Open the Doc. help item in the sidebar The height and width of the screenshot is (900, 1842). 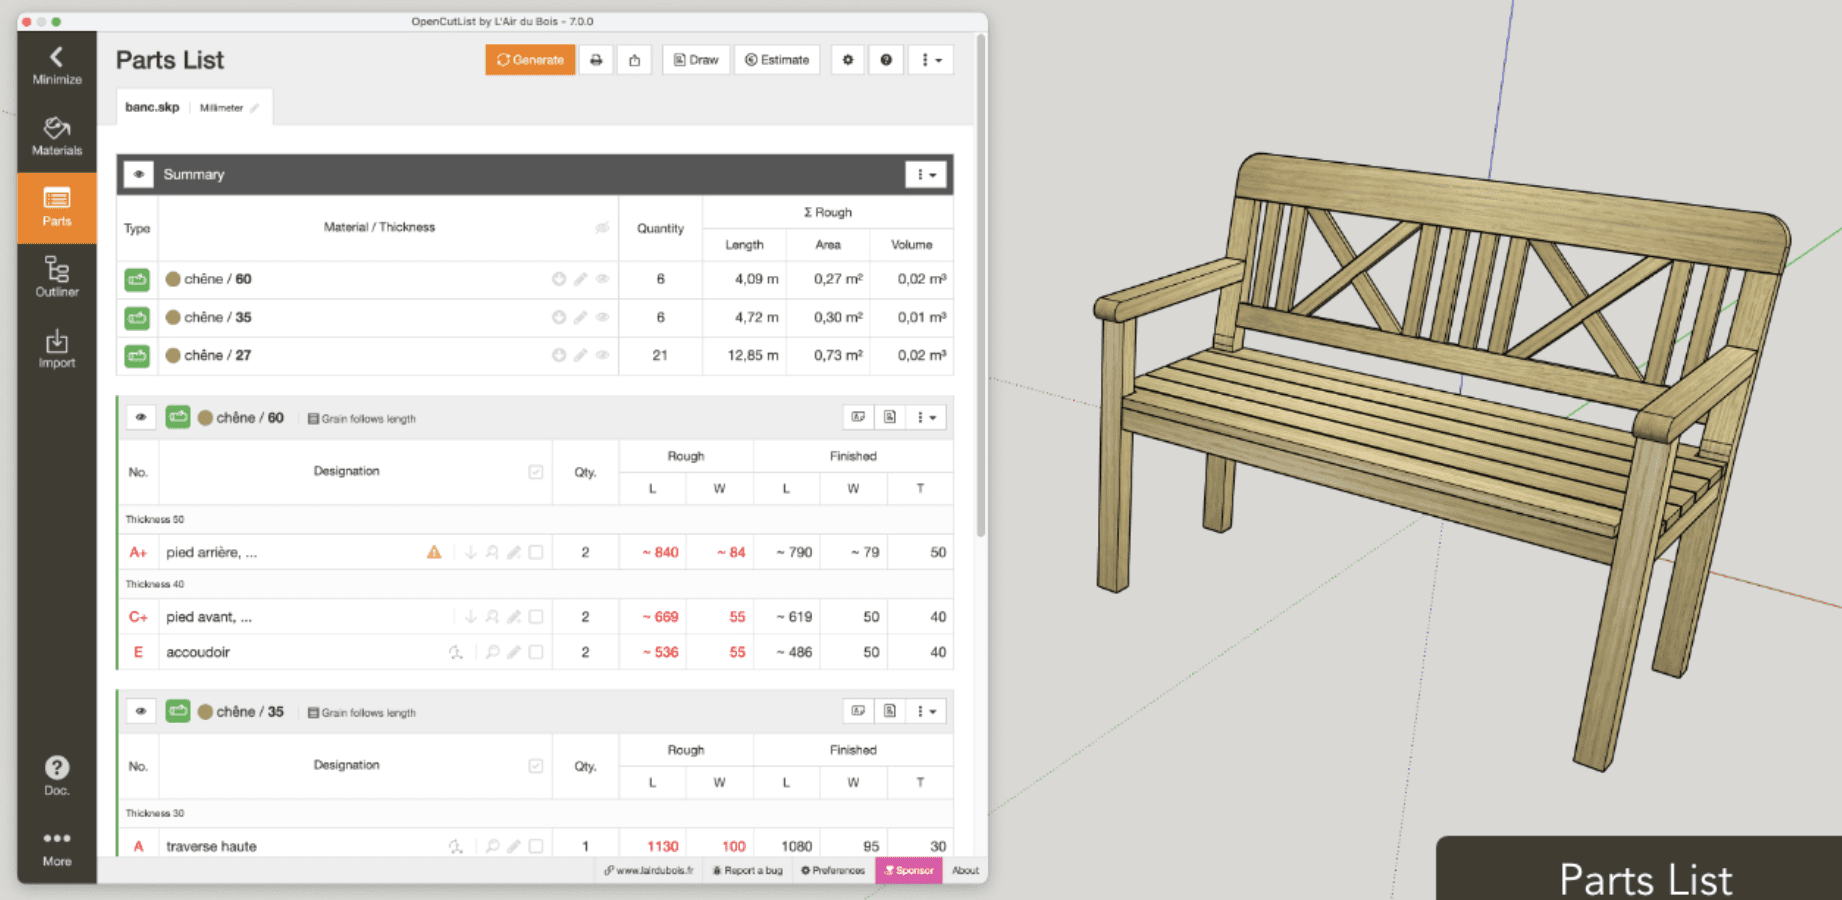(x=56, y=775)
